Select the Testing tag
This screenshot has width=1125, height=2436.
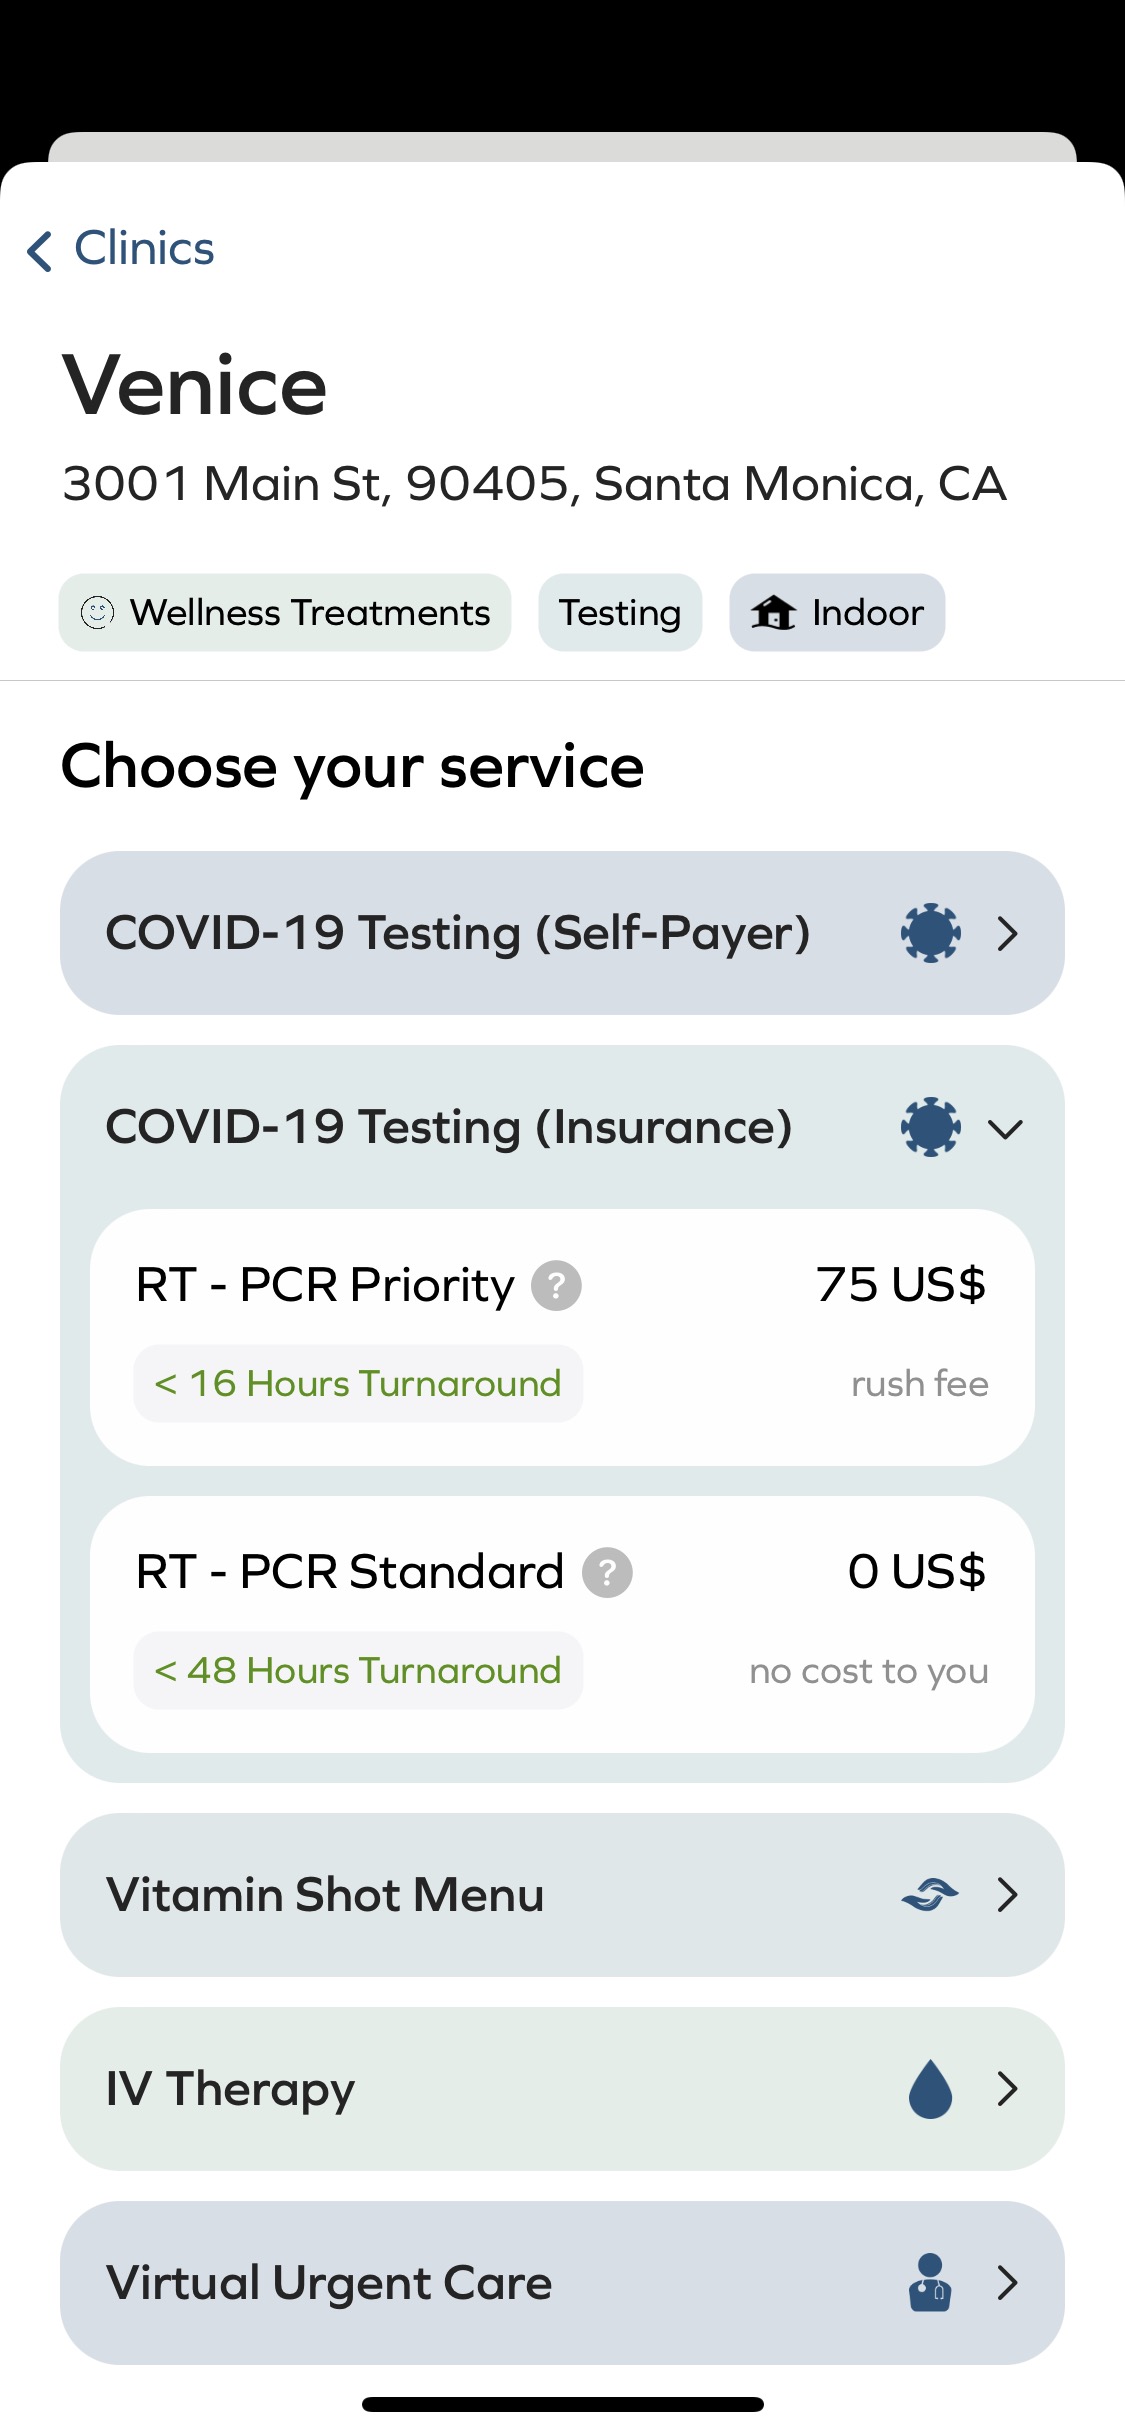pos(620,612)
